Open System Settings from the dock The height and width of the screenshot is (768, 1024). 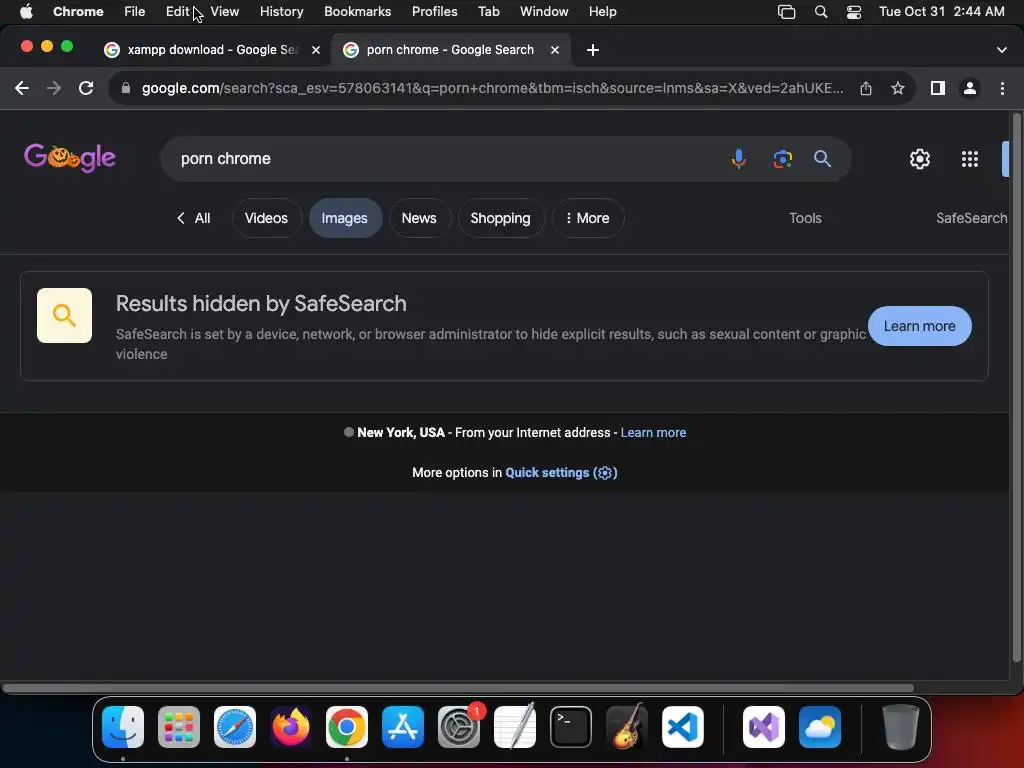click(x=458, y=727)
